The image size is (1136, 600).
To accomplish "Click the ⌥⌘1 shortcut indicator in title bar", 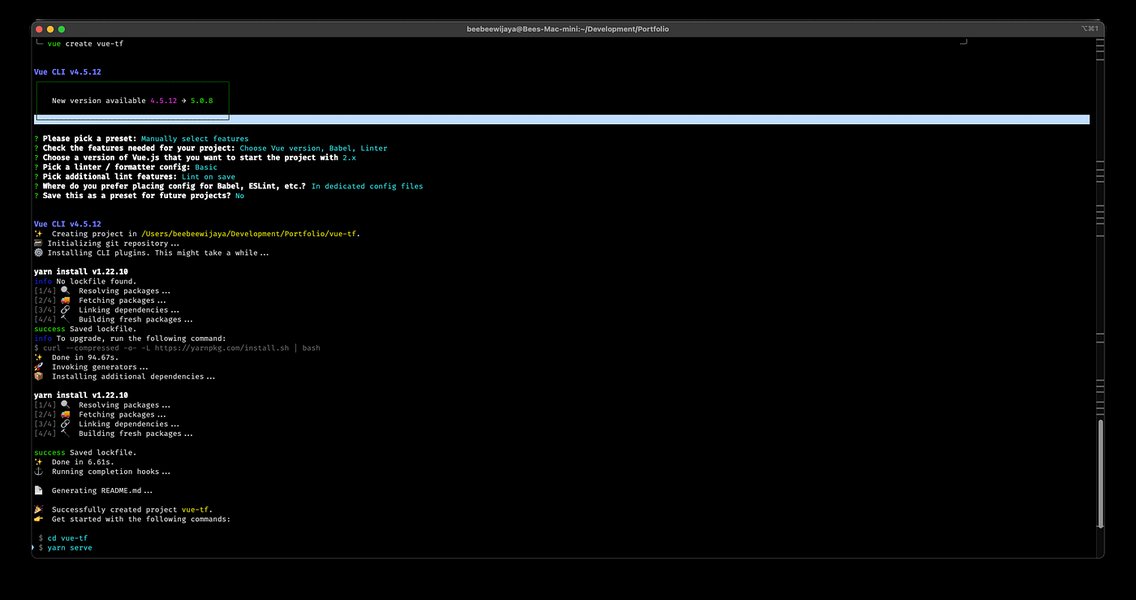I will coord(1089,29).
